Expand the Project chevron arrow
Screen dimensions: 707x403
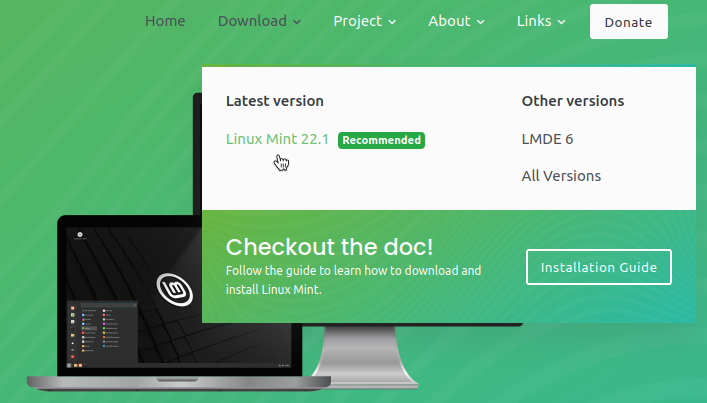pyautogui.click(x=392, y=22)
